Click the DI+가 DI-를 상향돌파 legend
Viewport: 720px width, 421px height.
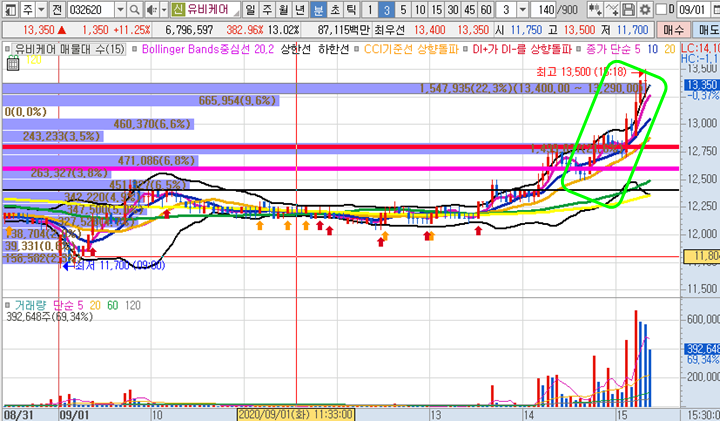coord(522,49)
